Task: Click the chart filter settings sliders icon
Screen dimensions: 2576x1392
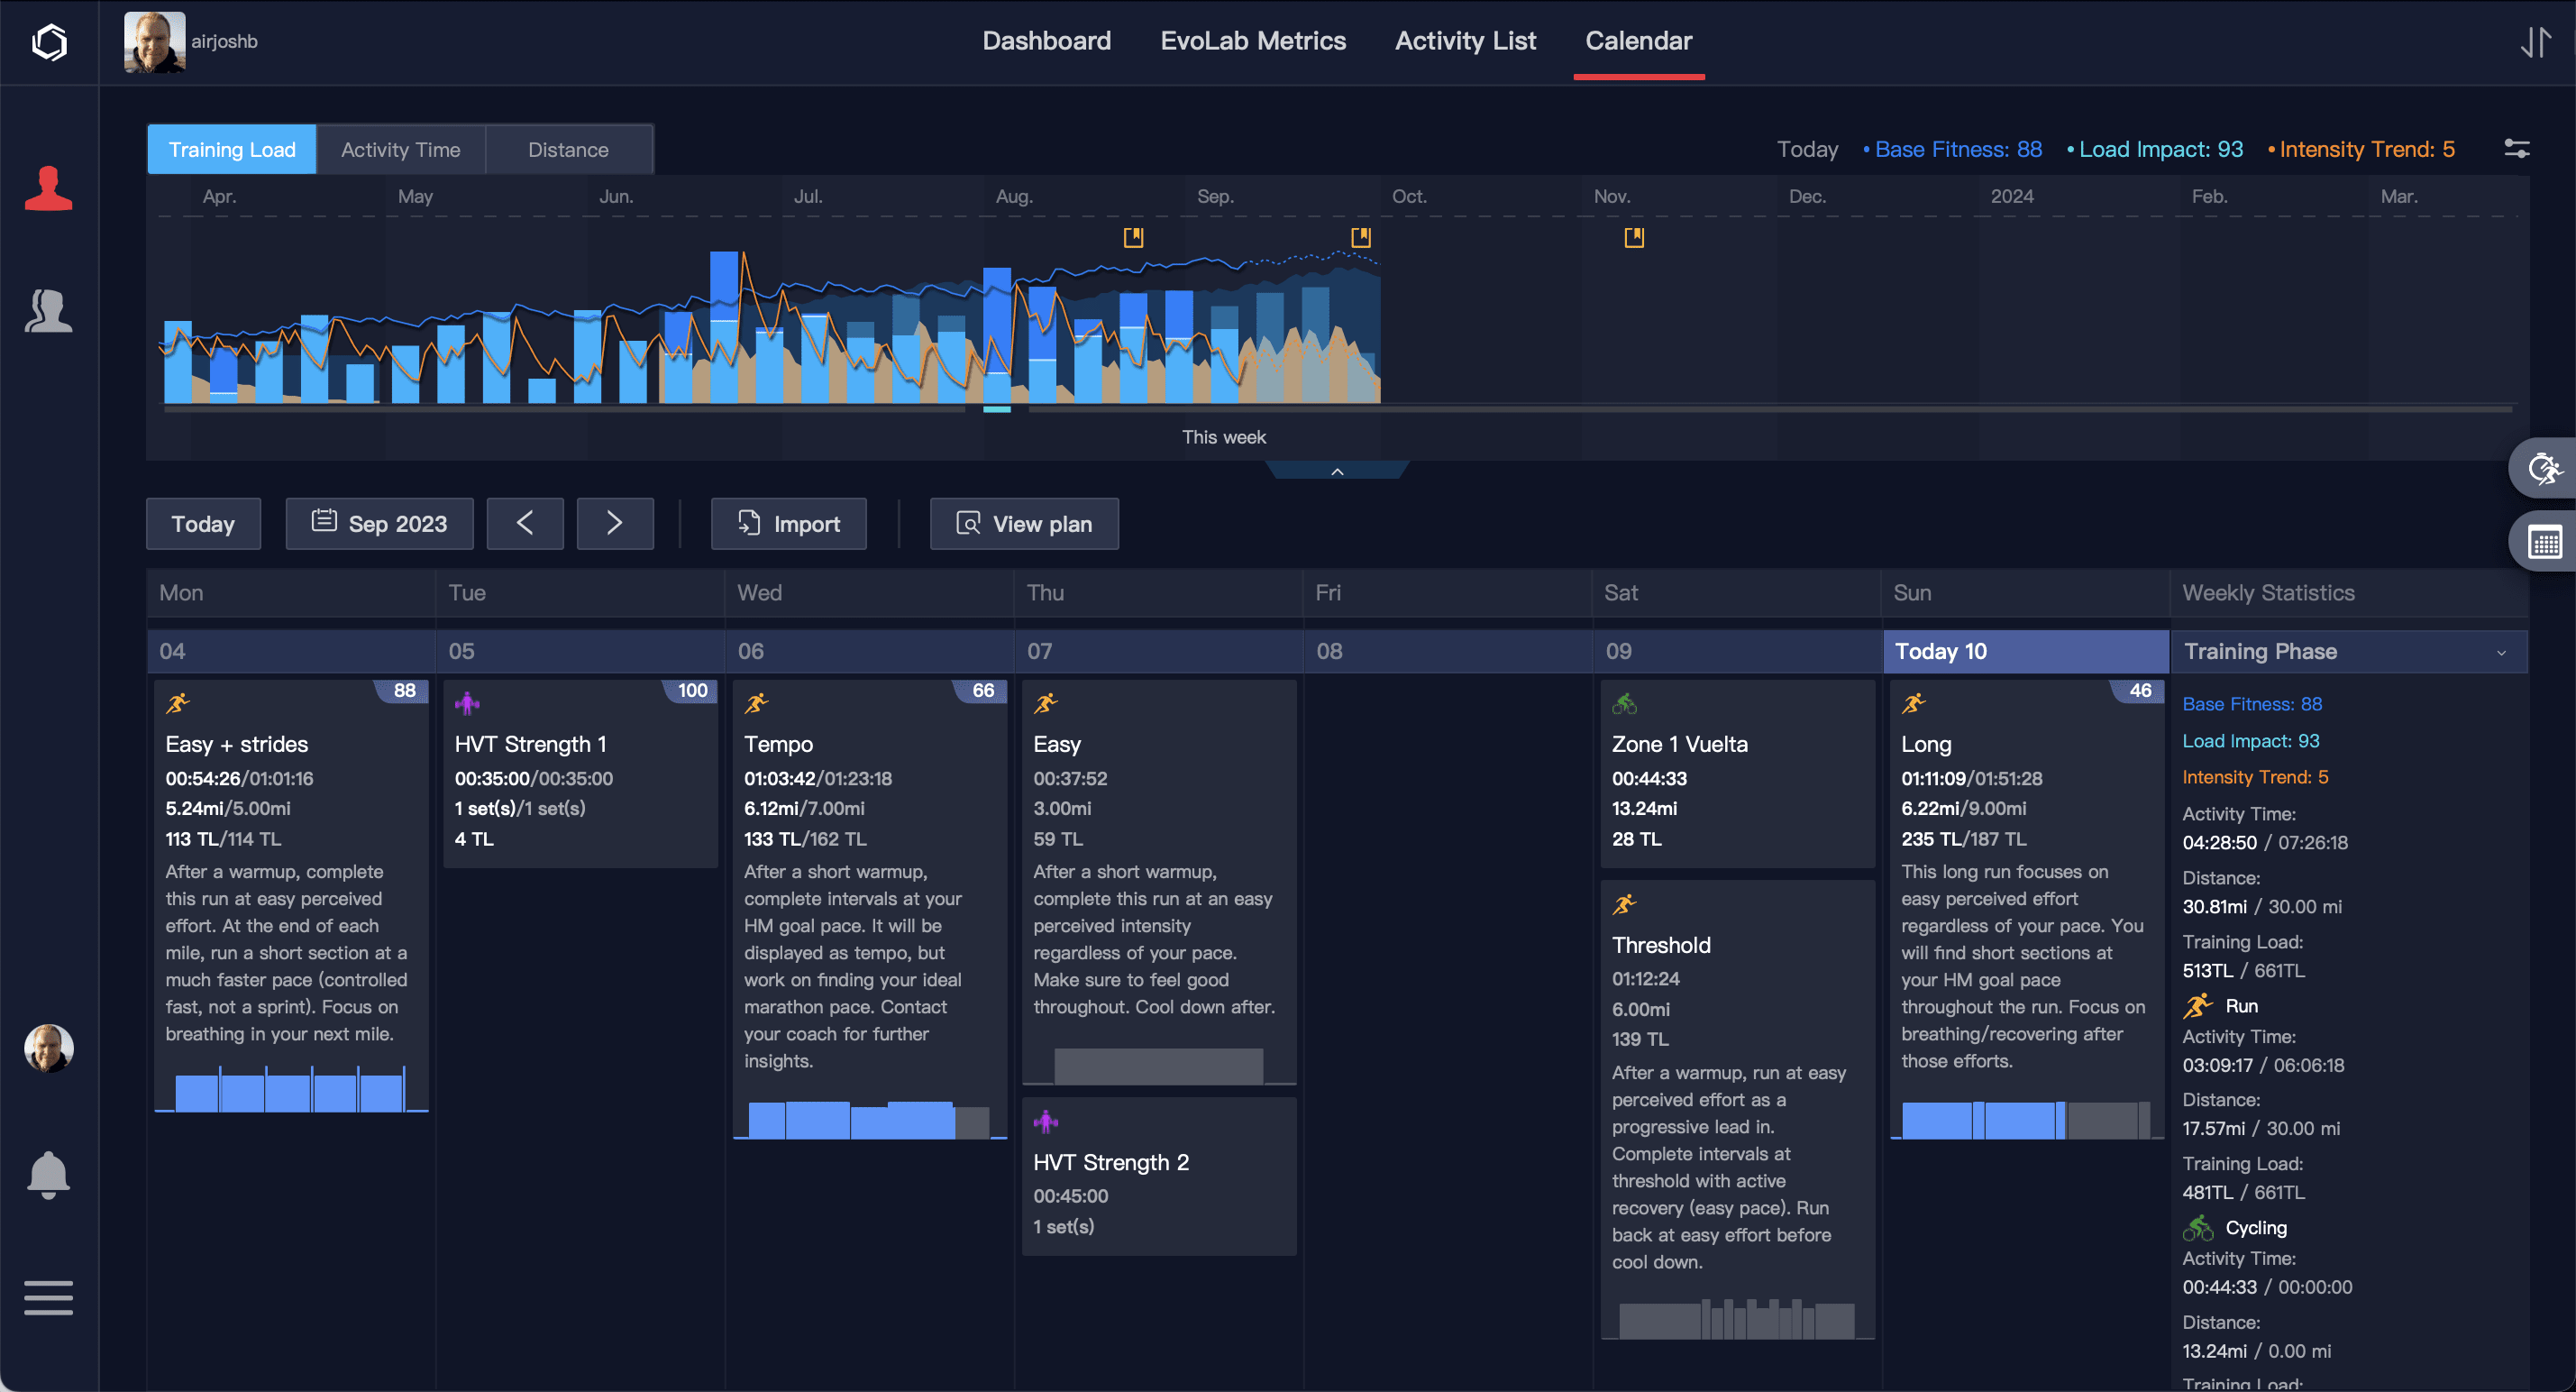Action: (2516, 149)
